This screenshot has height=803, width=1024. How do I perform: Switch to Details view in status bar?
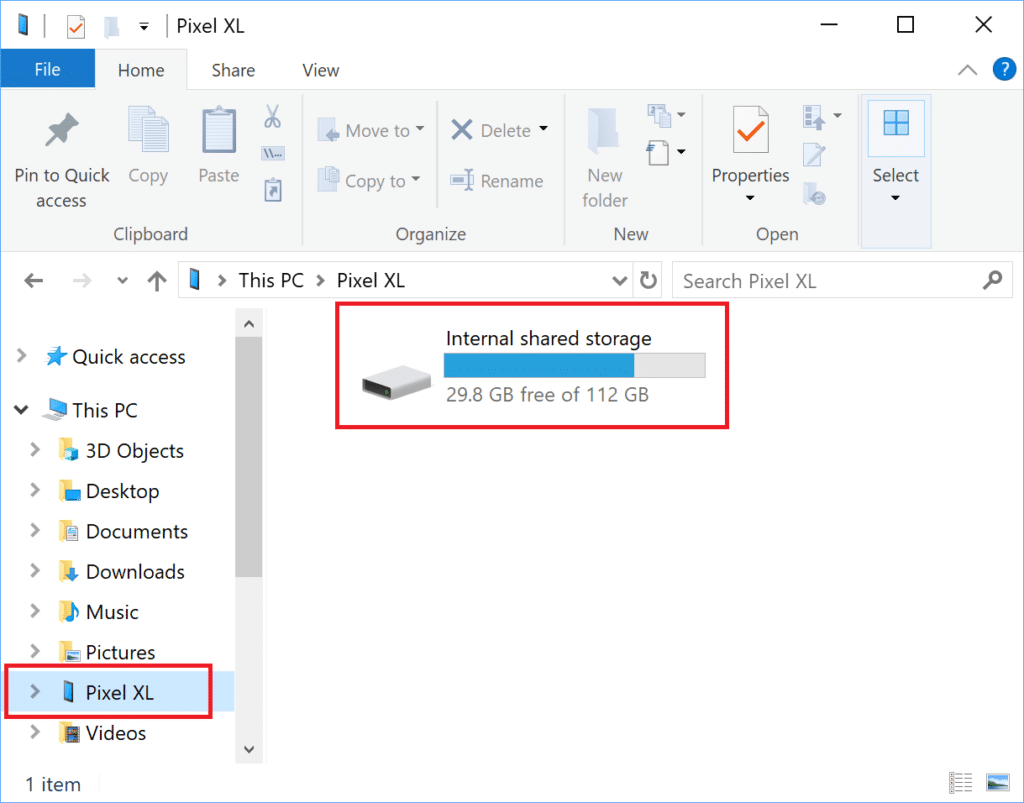(x=961, y=782)
